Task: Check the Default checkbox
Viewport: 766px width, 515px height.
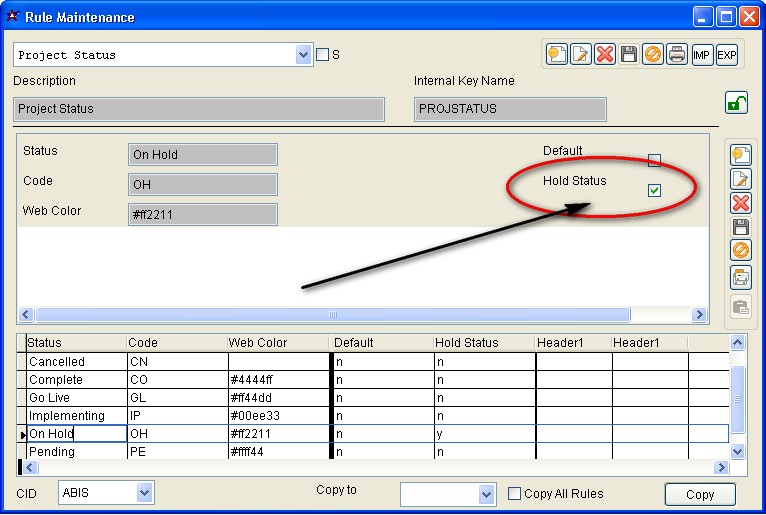Action: [x=654, y=160]
